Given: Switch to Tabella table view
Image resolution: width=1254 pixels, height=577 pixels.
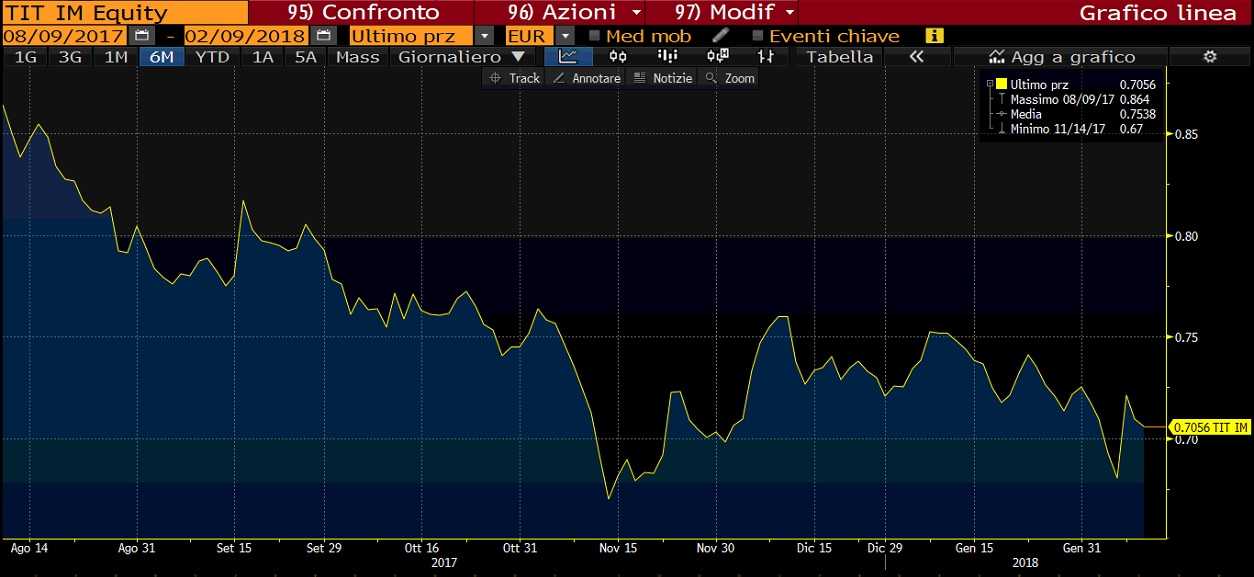Looking at the screenshot, I should [840, 57].
